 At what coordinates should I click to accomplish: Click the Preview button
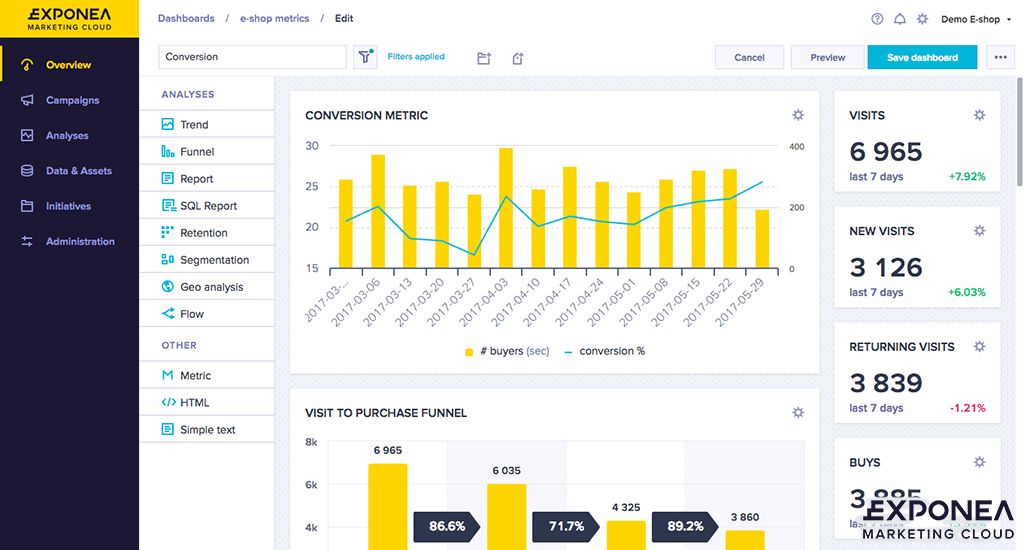pyautogui.click(x=827, y=57)
